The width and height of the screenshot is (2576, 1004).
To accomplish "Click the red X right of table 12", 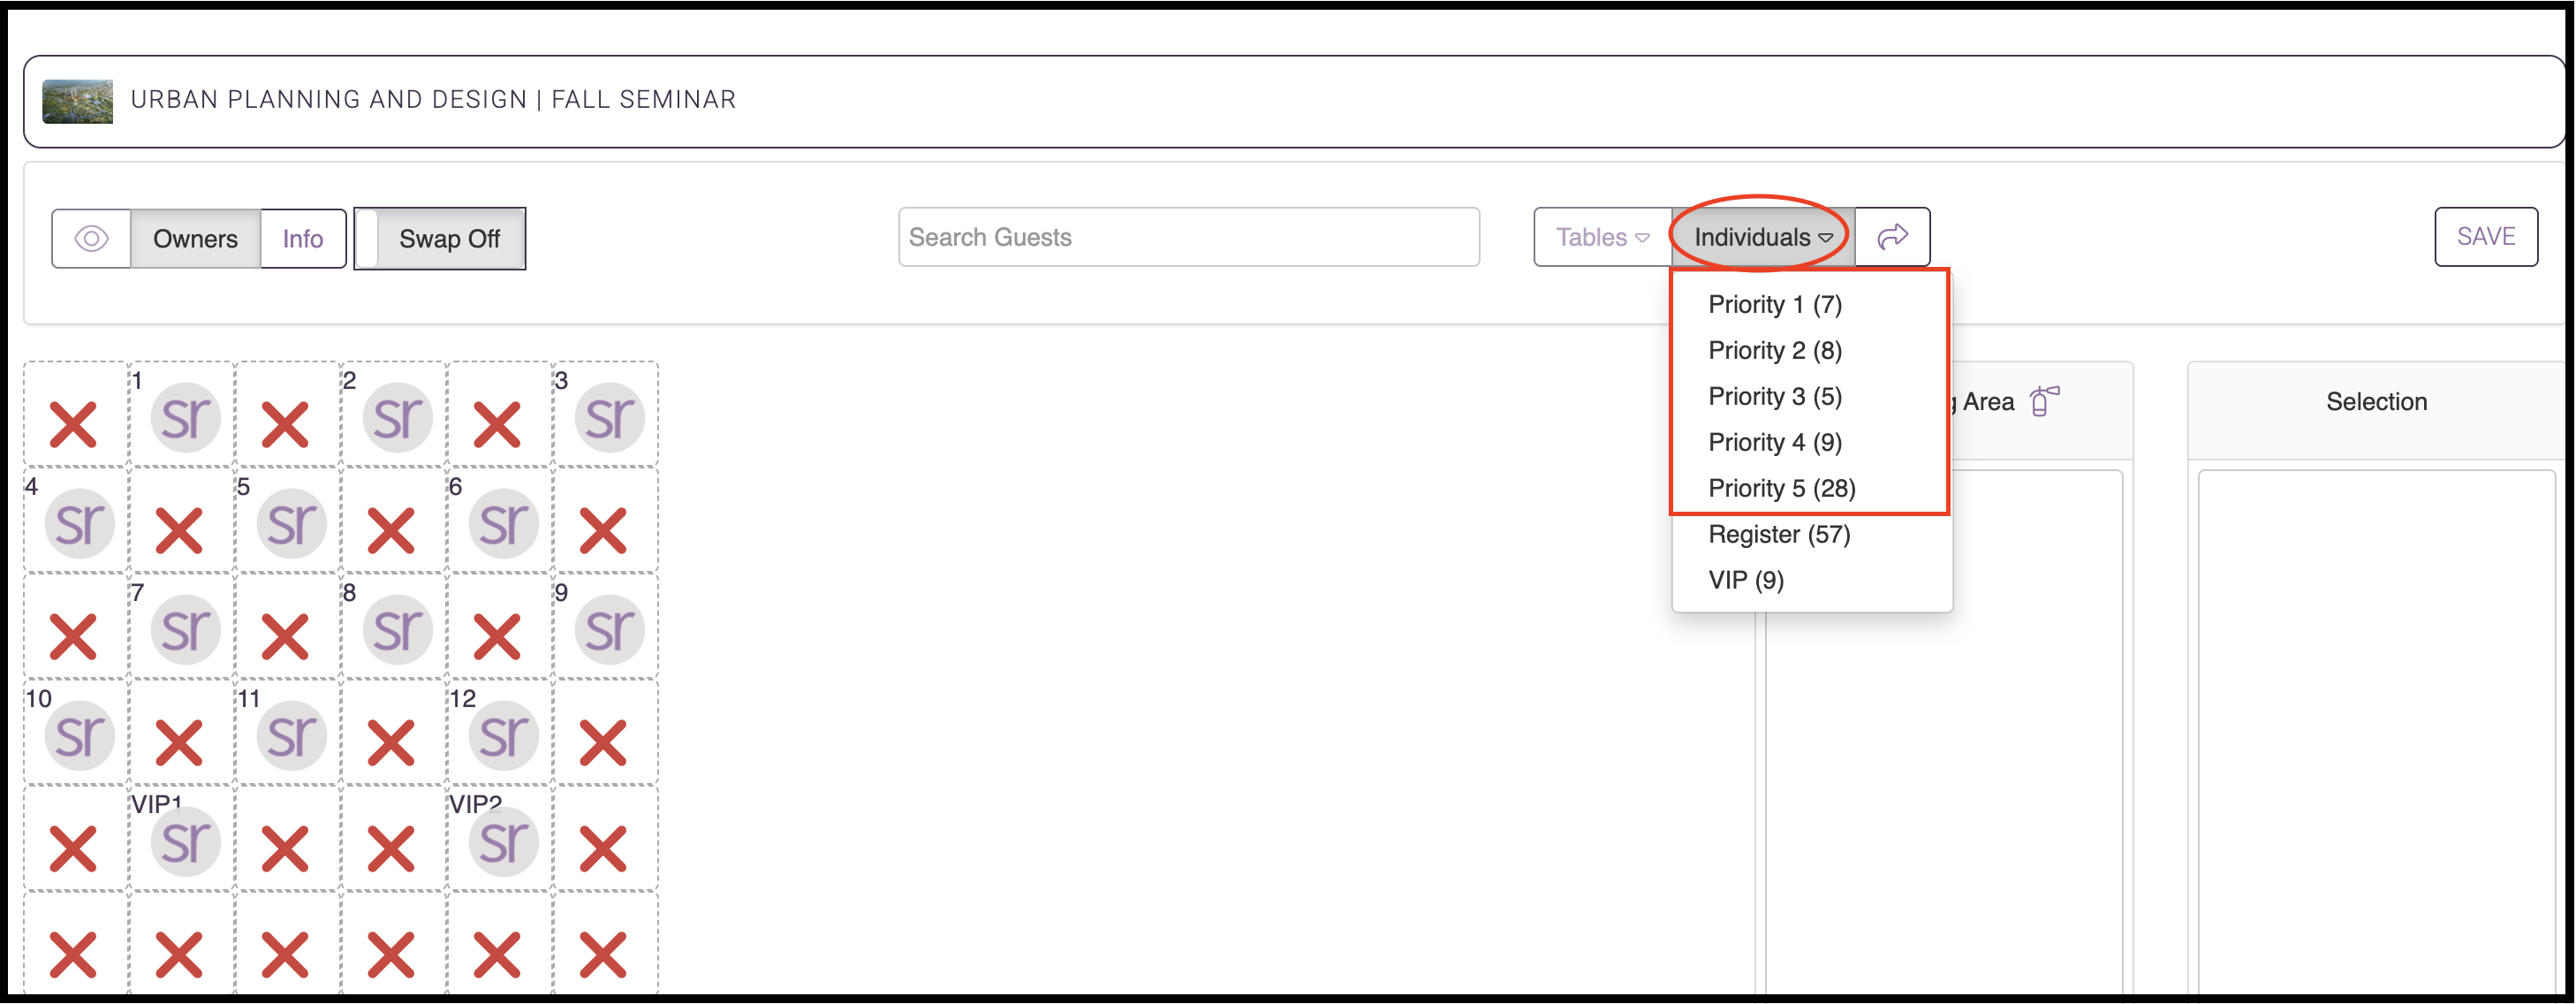I will pyautogui.click(x=603, y=743).
